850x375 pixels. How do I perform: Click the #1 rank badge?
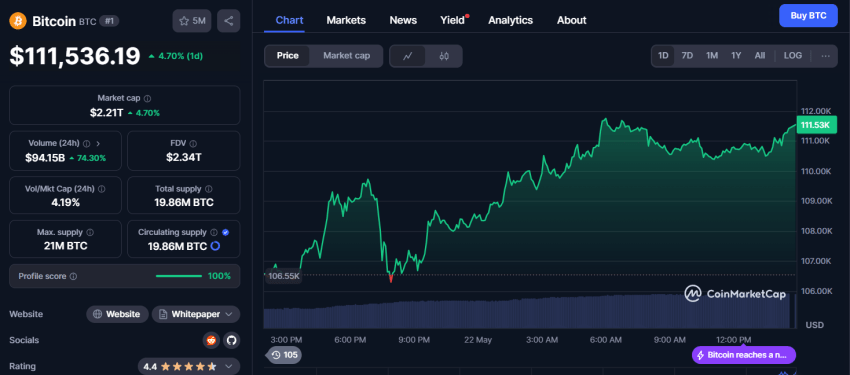(x=109, y=21)
